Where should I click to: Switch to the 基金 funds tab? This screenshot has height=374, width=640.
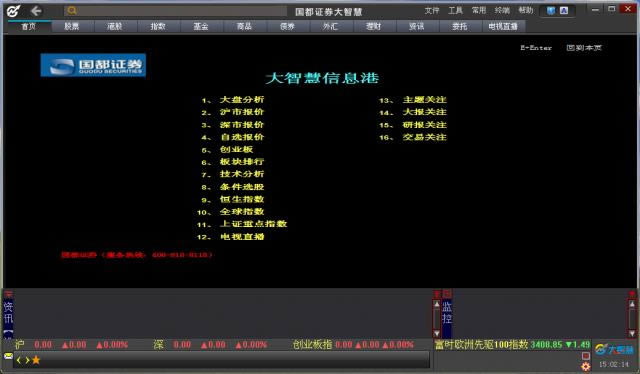201,27
